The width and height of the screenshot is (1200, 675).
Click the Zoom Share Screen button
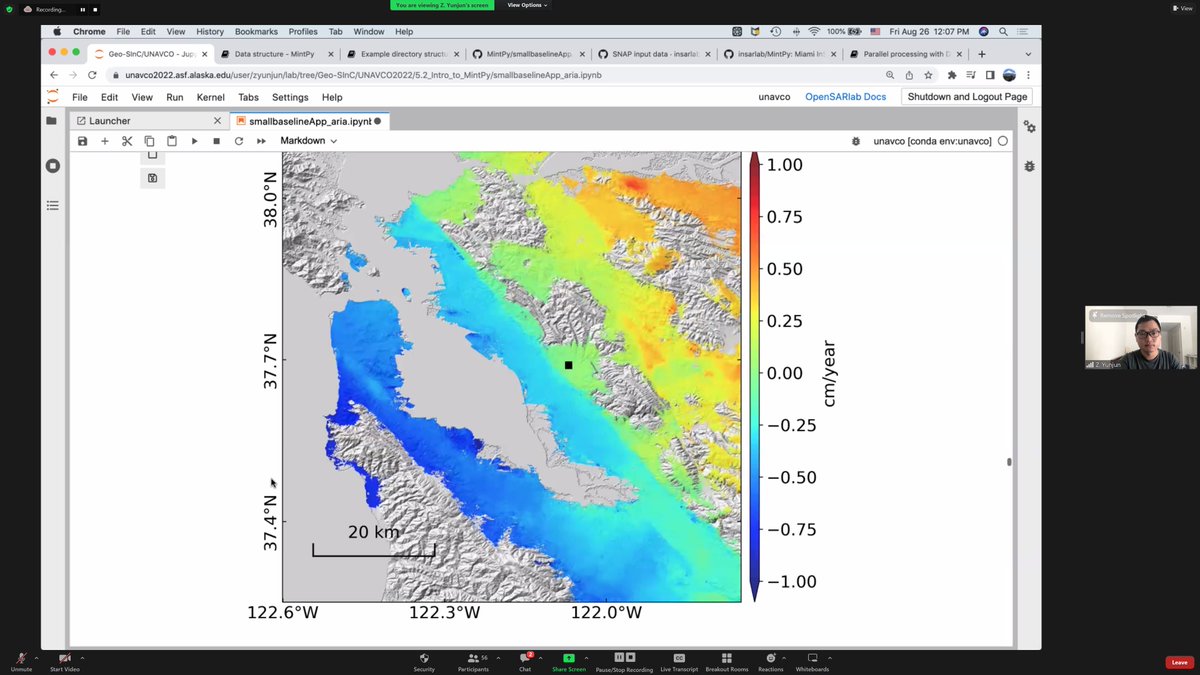point(569,661)
